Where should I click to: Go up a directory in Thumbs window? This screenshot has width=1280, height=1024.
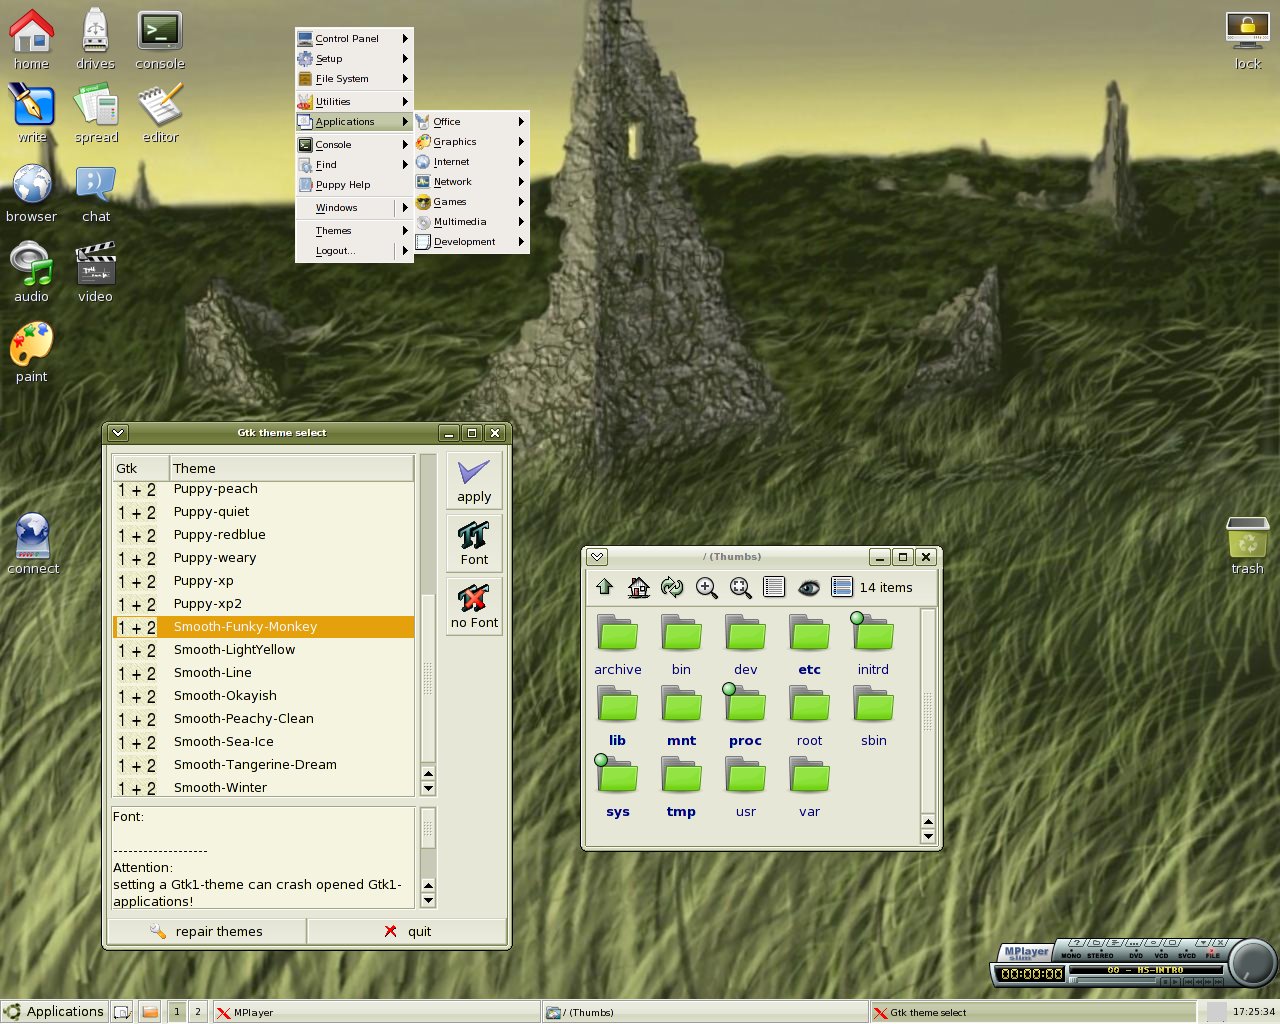(x=604, y=587)
